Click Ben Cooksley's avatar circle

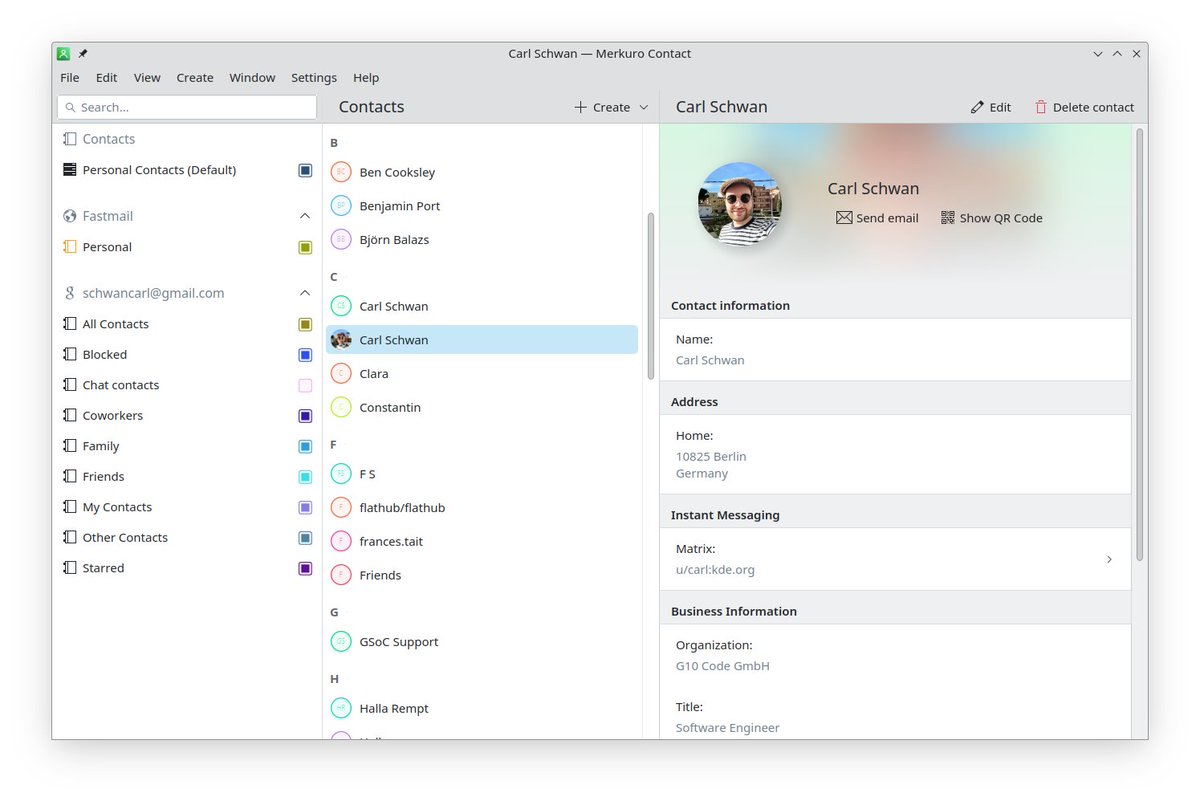[x=341, y=172]
